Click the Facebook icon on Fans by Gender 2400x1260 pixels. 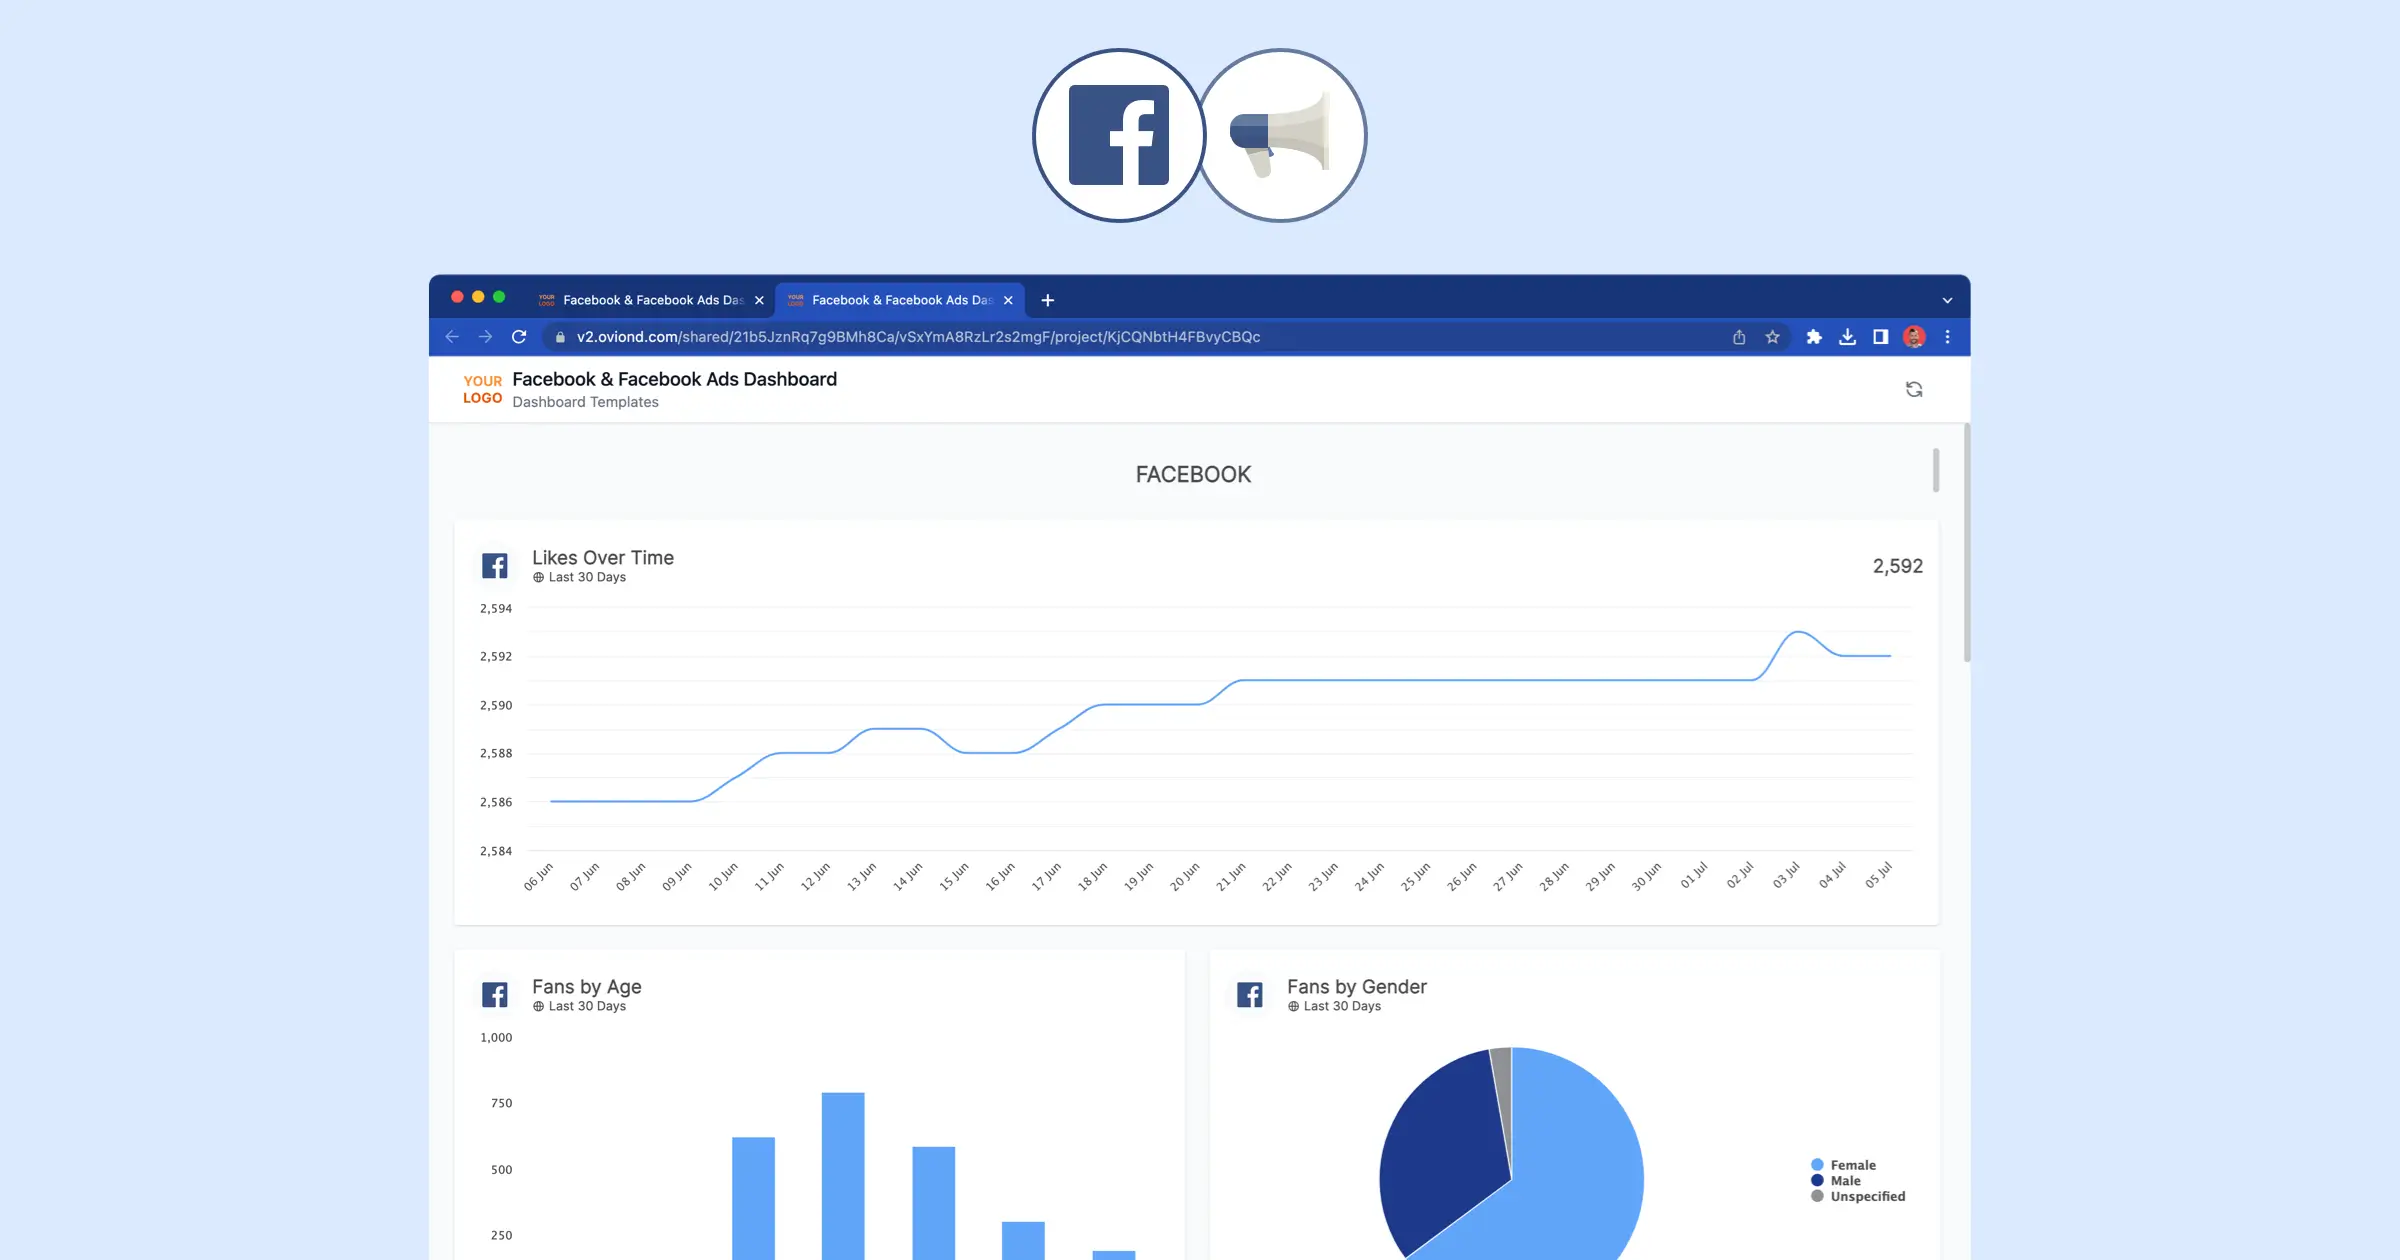(x=1250, y=995)
